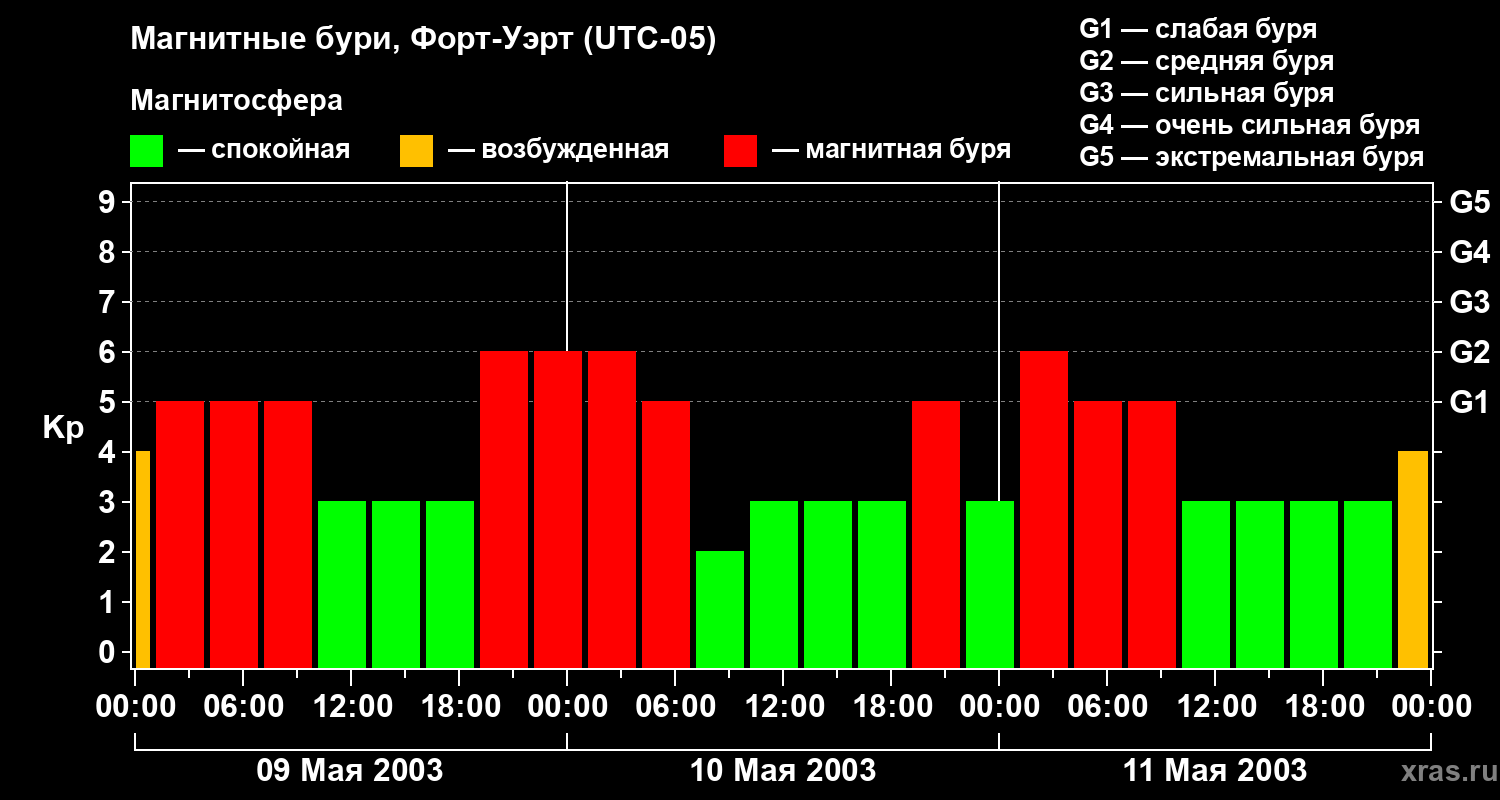
Task: Click the 'G2 — средняя буря' legend line
Action: (1206, 61)
